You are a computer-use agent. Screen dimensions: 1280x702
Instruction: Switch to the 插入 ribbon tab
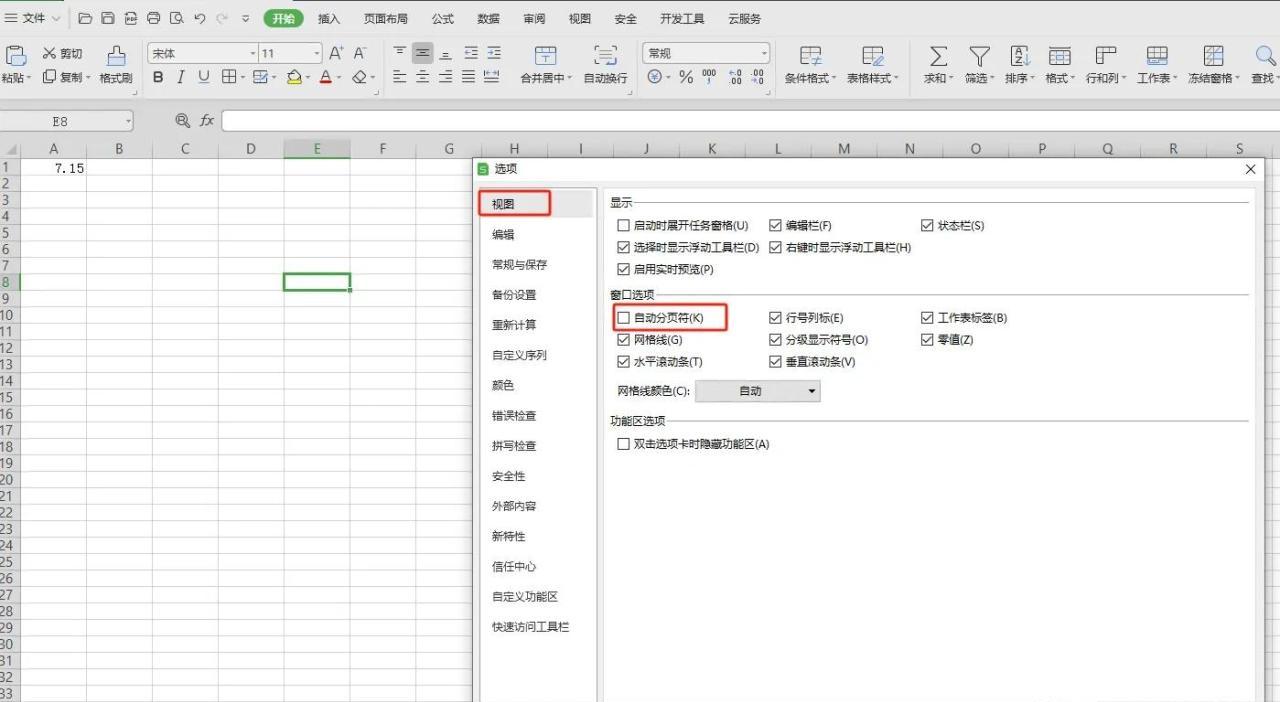point(329,18)
